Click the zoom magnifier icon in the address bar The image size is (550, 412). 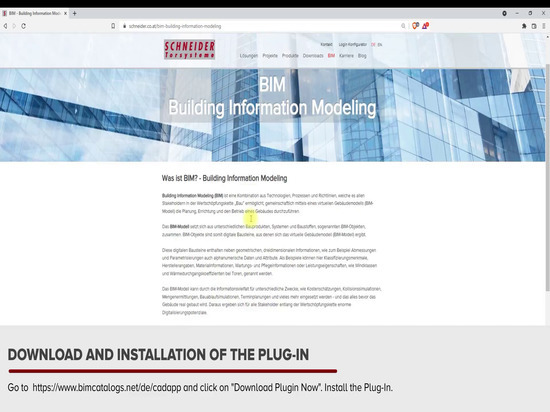click(403, 26)
